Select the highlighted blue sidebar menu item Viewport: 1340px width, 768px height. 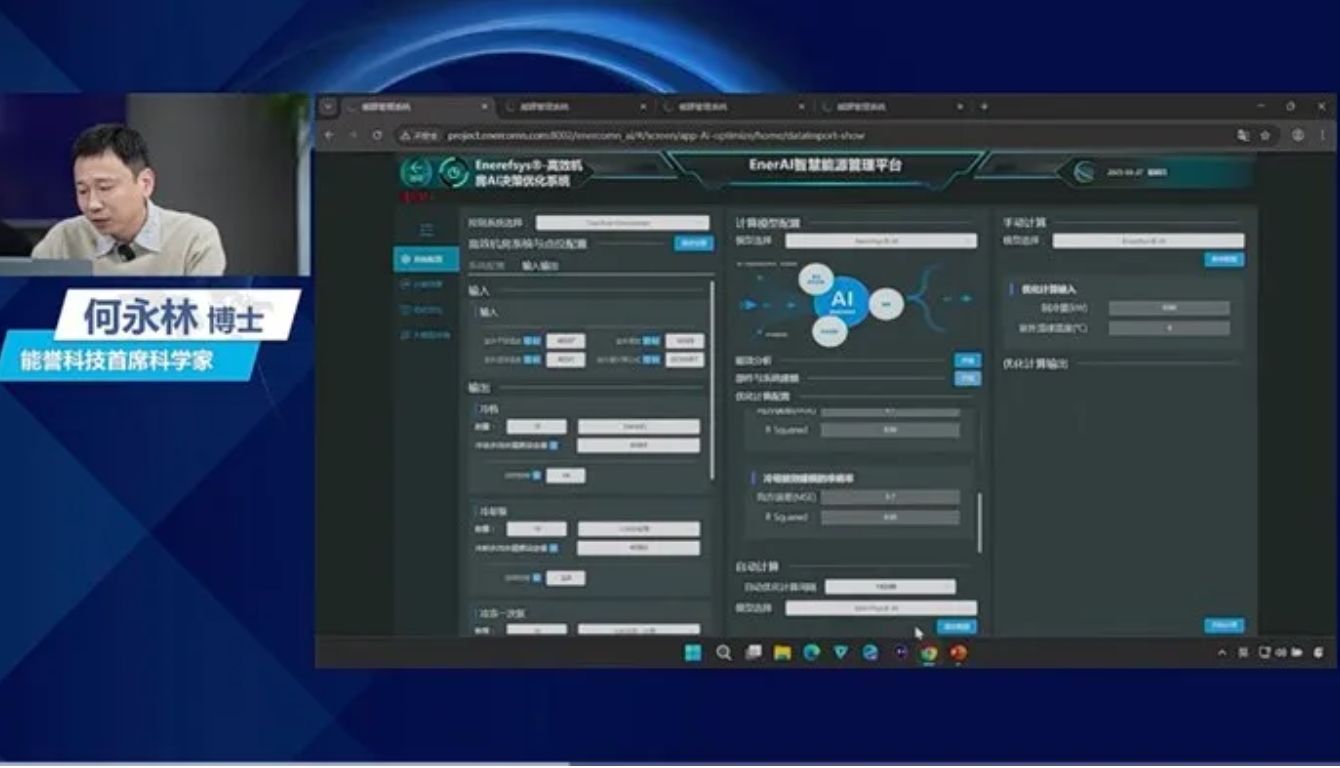pos(426,259)
